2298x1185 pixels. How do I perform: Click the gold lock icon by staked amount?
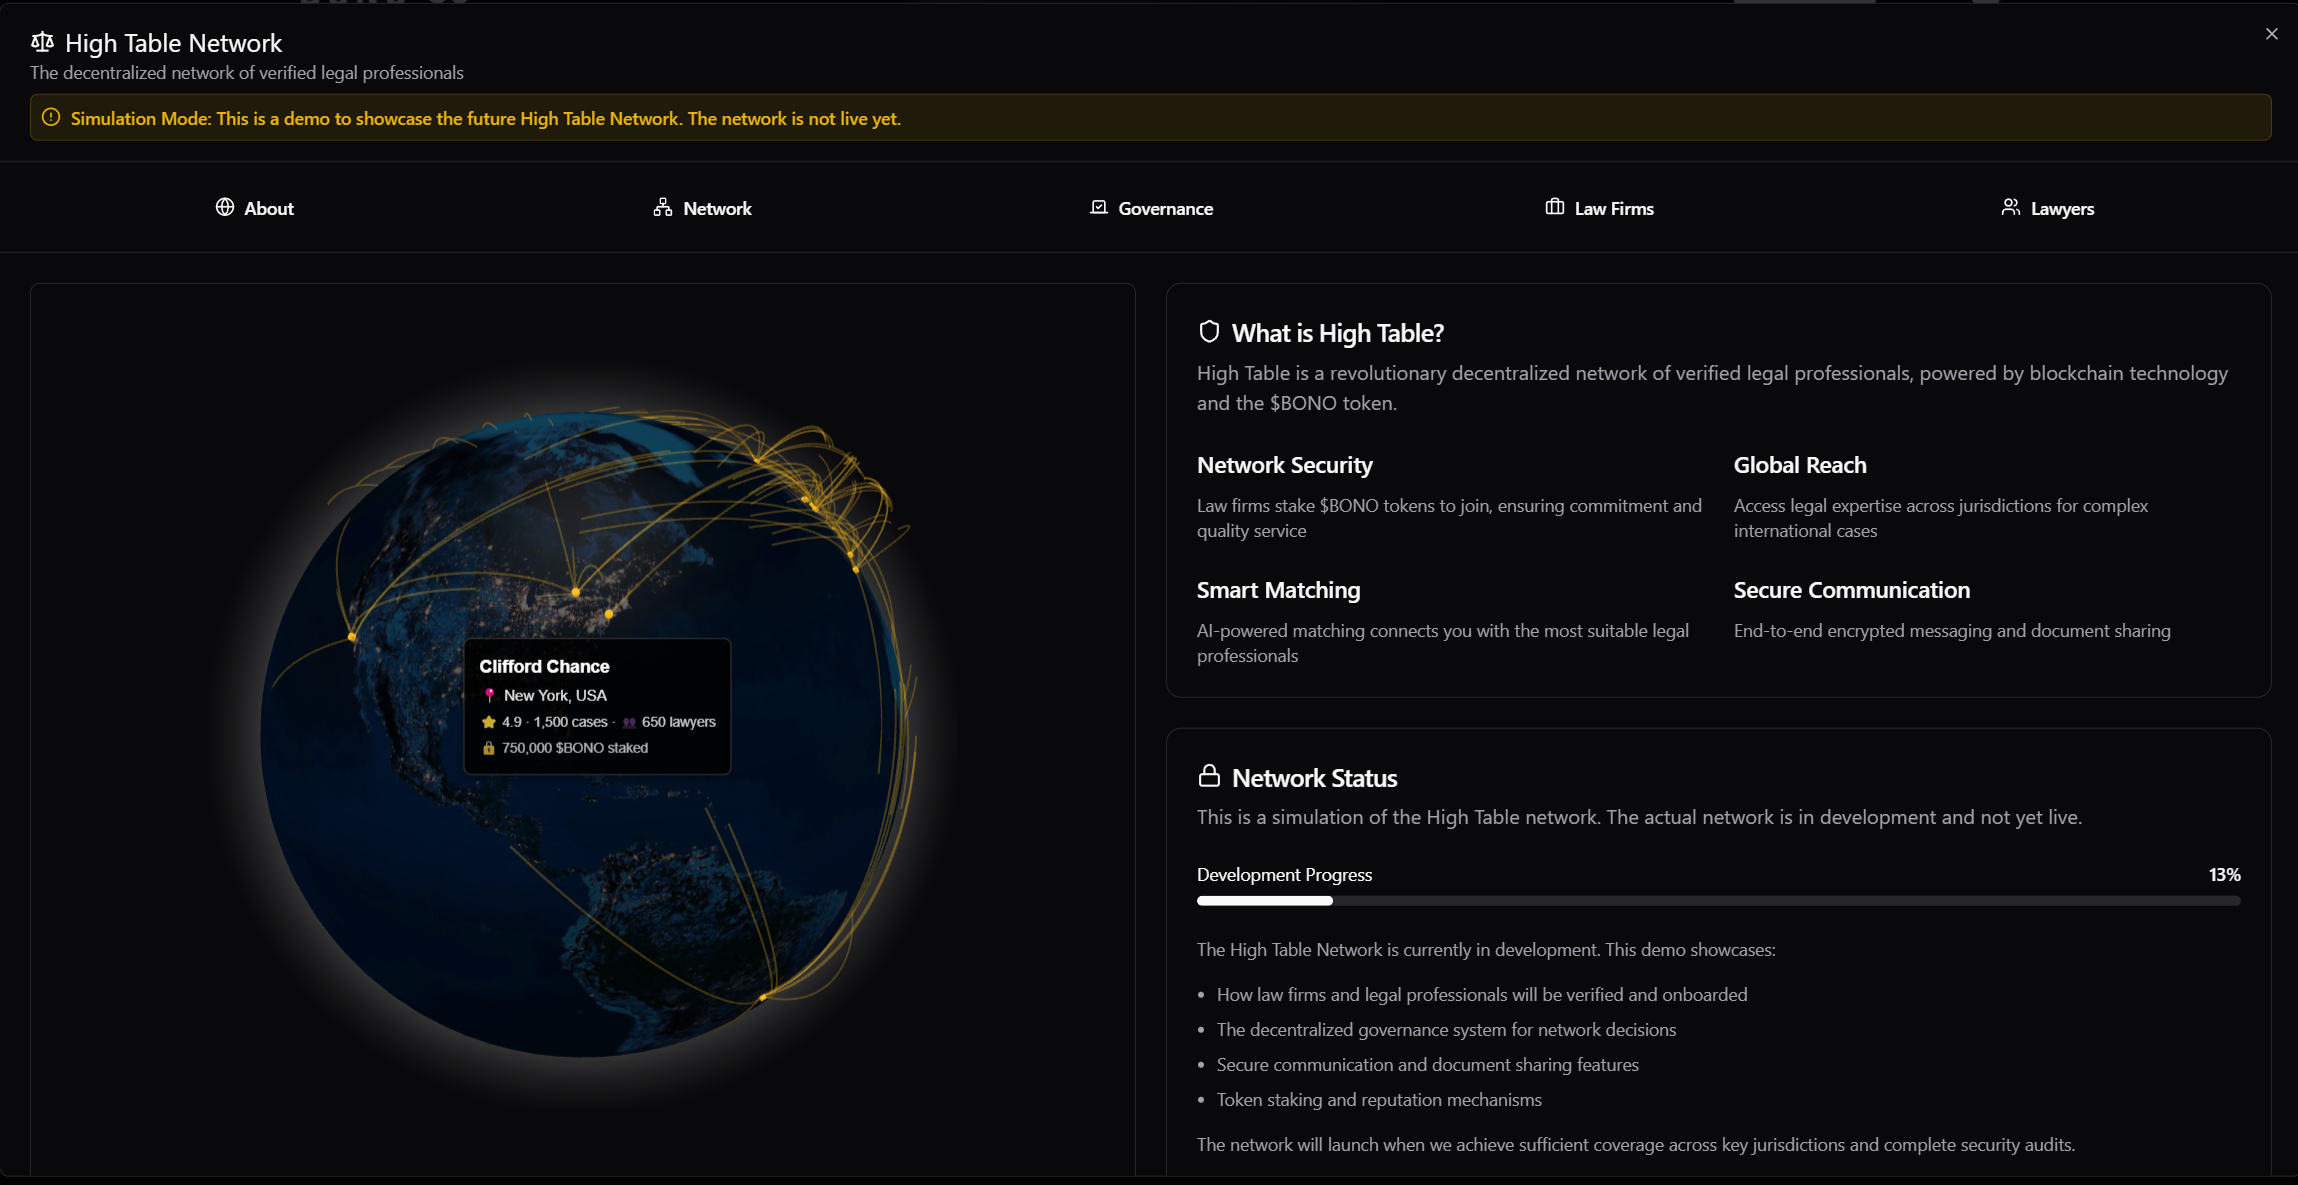coord(489,748)
